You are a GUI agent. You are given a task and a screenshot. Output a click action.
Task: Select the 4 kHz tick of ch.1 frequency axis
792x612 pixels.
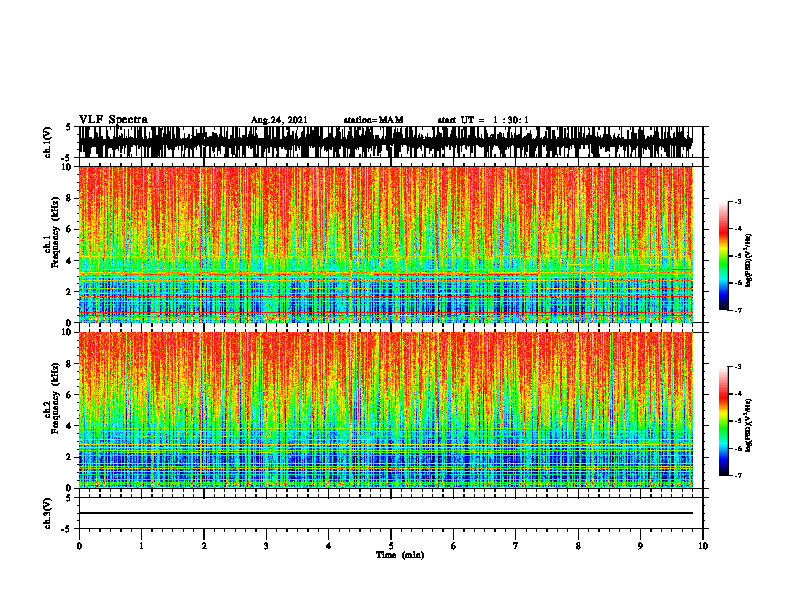pos(71,261)
